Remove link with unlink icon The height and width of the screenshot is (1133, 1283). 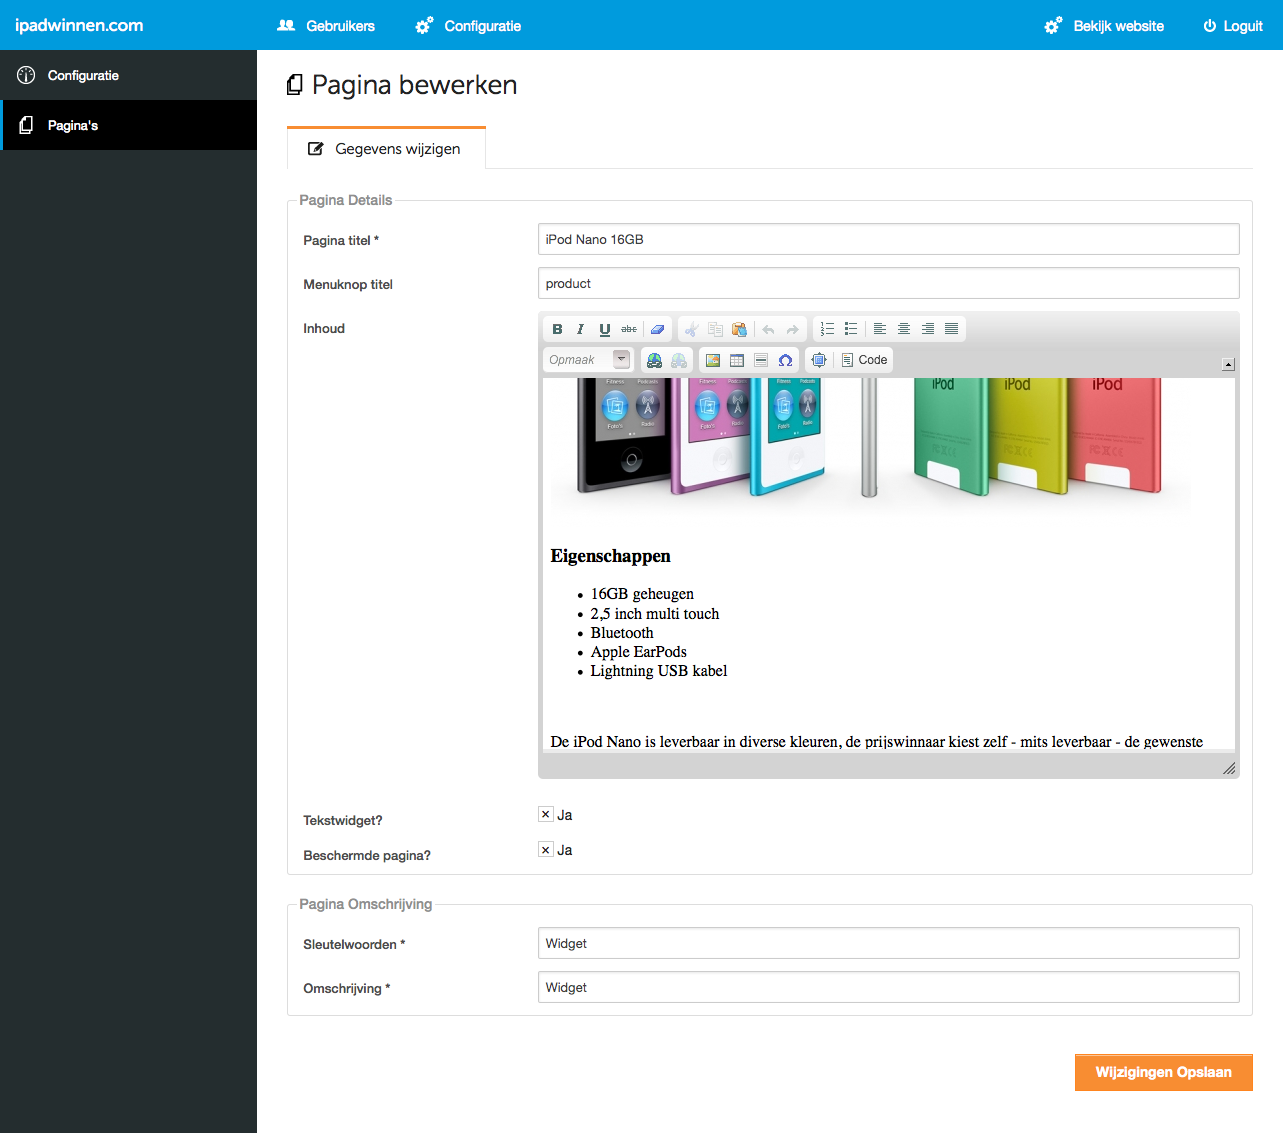tap(679, 360)
